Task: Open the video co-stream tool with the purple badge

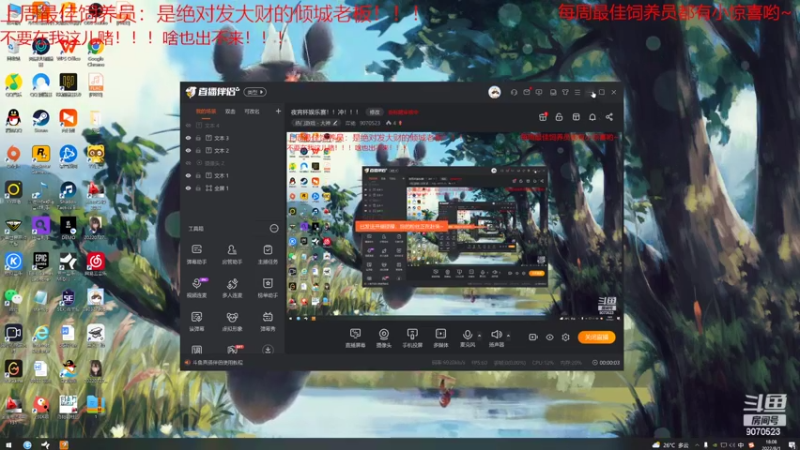Action: point(196,288)
